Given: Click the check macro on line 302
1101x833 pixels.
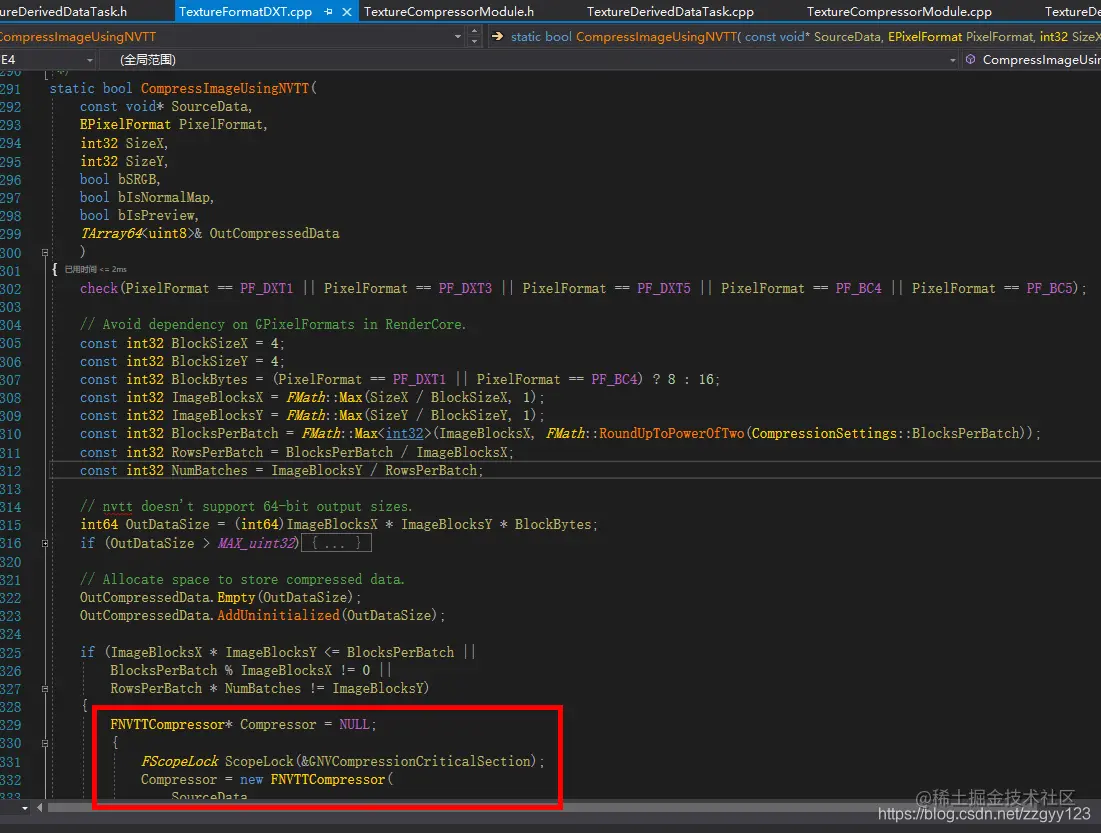Looking at the screenshot, I should coord(98,289).
